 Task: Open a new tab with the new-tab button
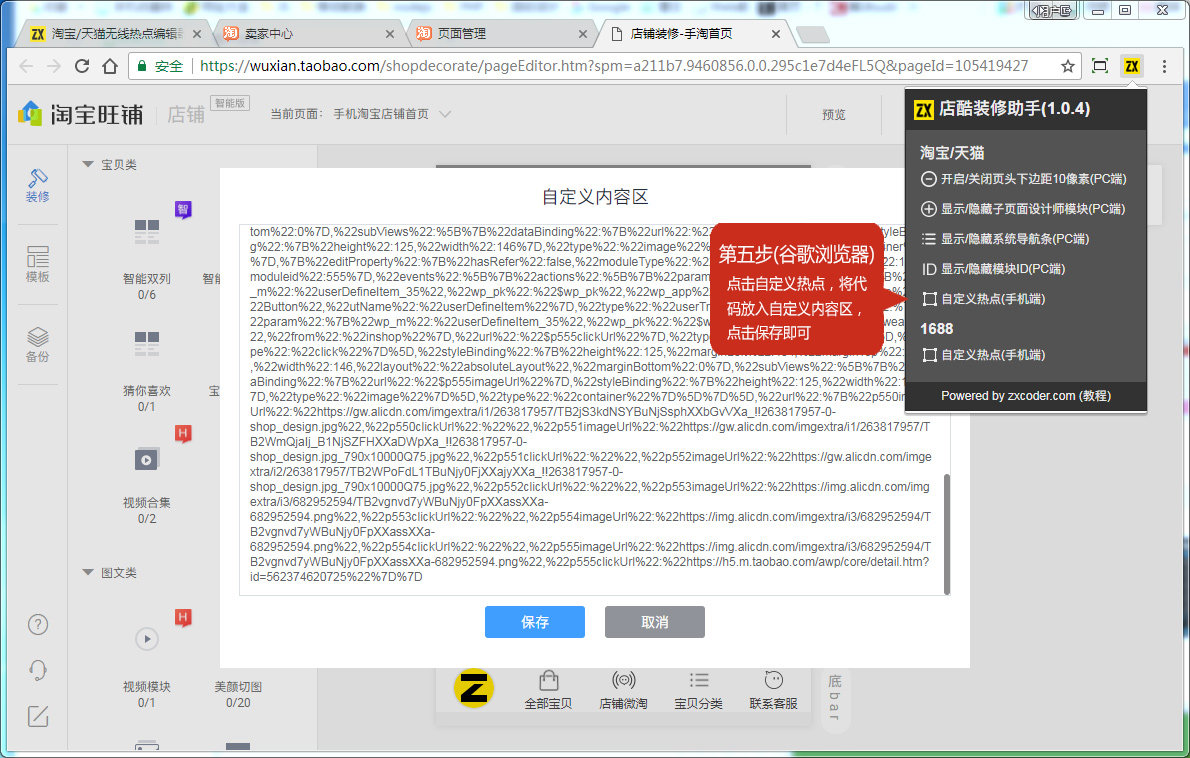(x=813, y=34)
